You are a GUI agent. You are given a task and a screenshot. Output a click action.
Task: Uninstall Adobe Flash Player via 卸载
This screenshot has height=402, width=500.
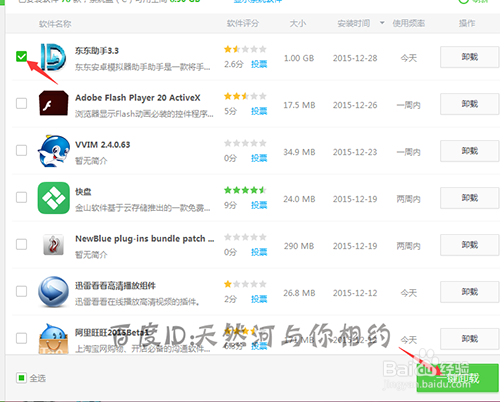[x=470, y=104]
